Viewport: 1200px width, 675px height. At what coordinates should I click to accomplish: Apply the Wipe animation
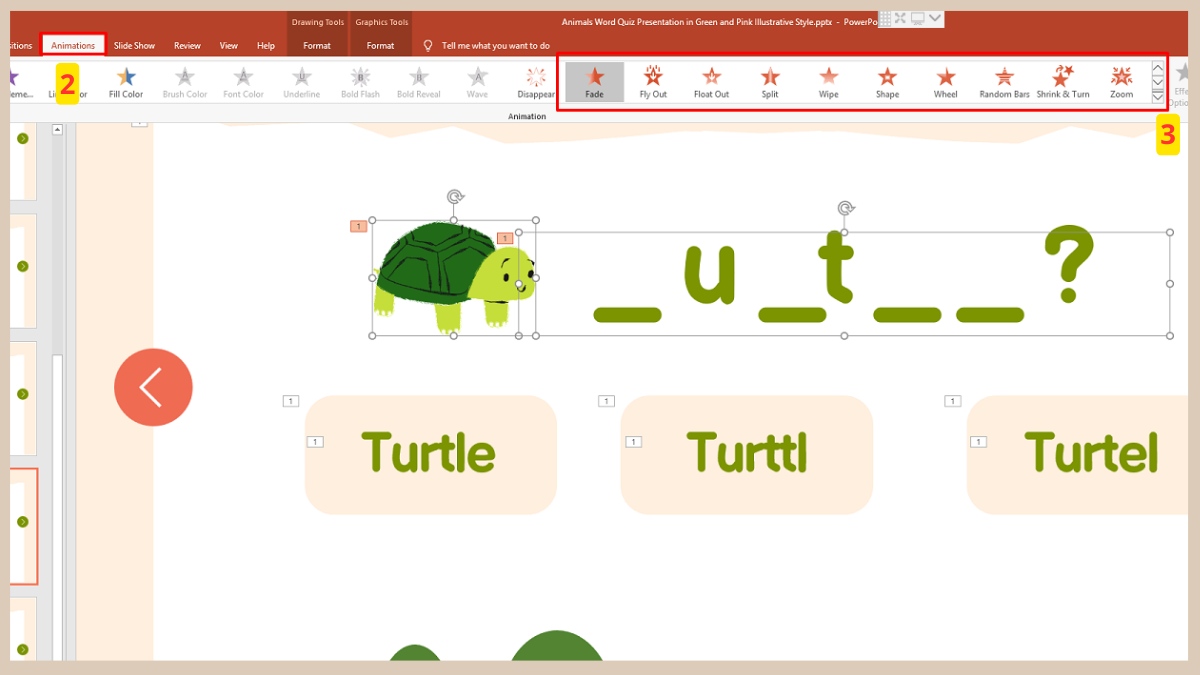point(828,81)
